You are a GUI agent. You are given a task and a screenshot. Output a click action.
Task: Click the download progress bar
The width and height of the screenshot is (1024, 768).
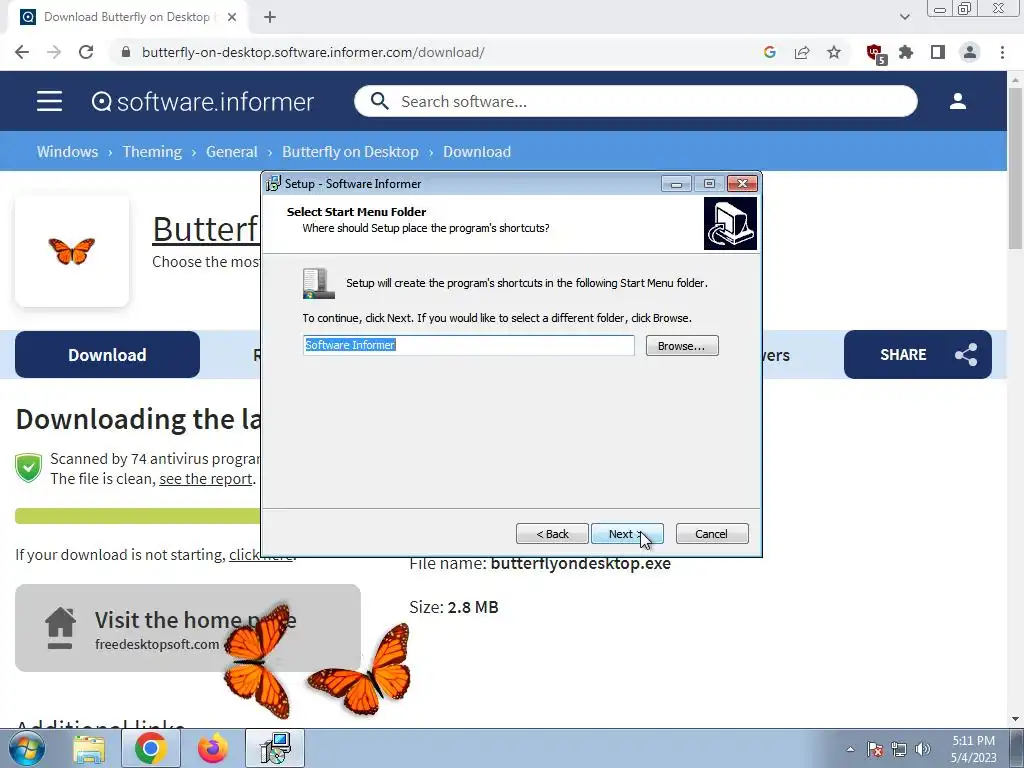(137, 516)
